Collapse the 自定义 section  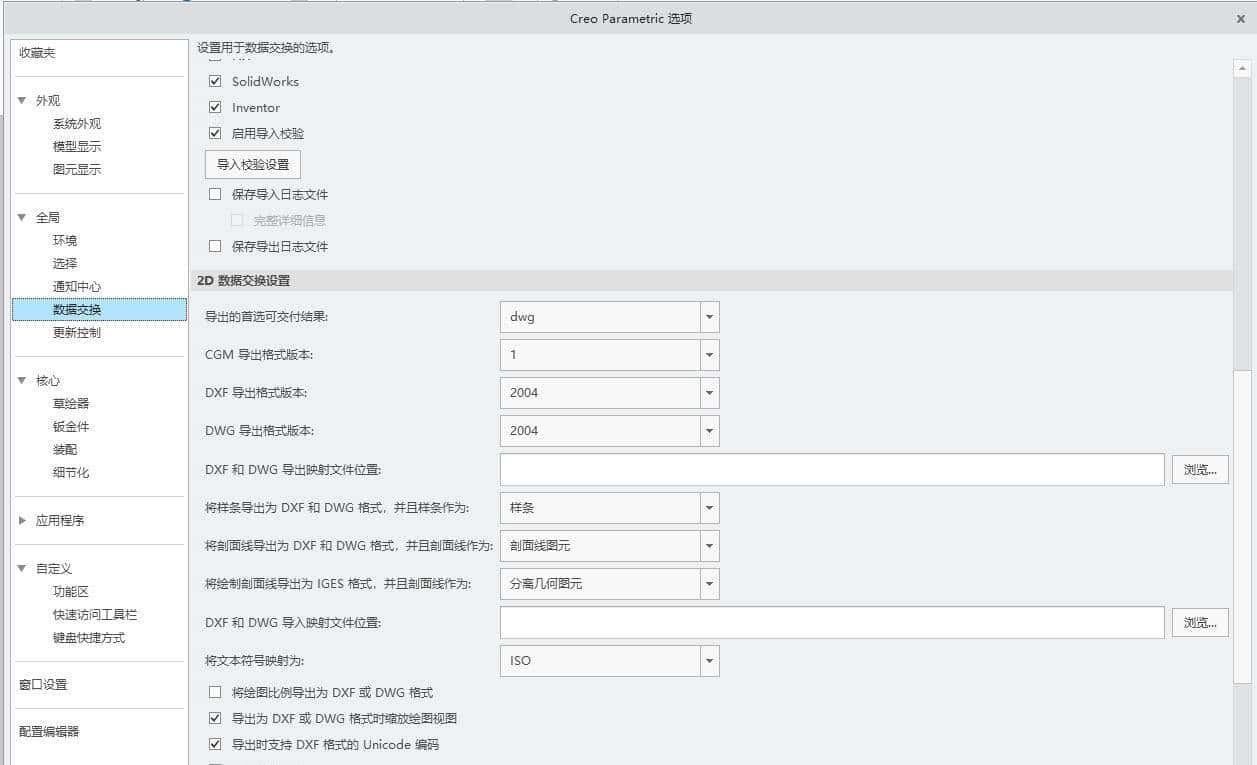[x=21, y=567]
